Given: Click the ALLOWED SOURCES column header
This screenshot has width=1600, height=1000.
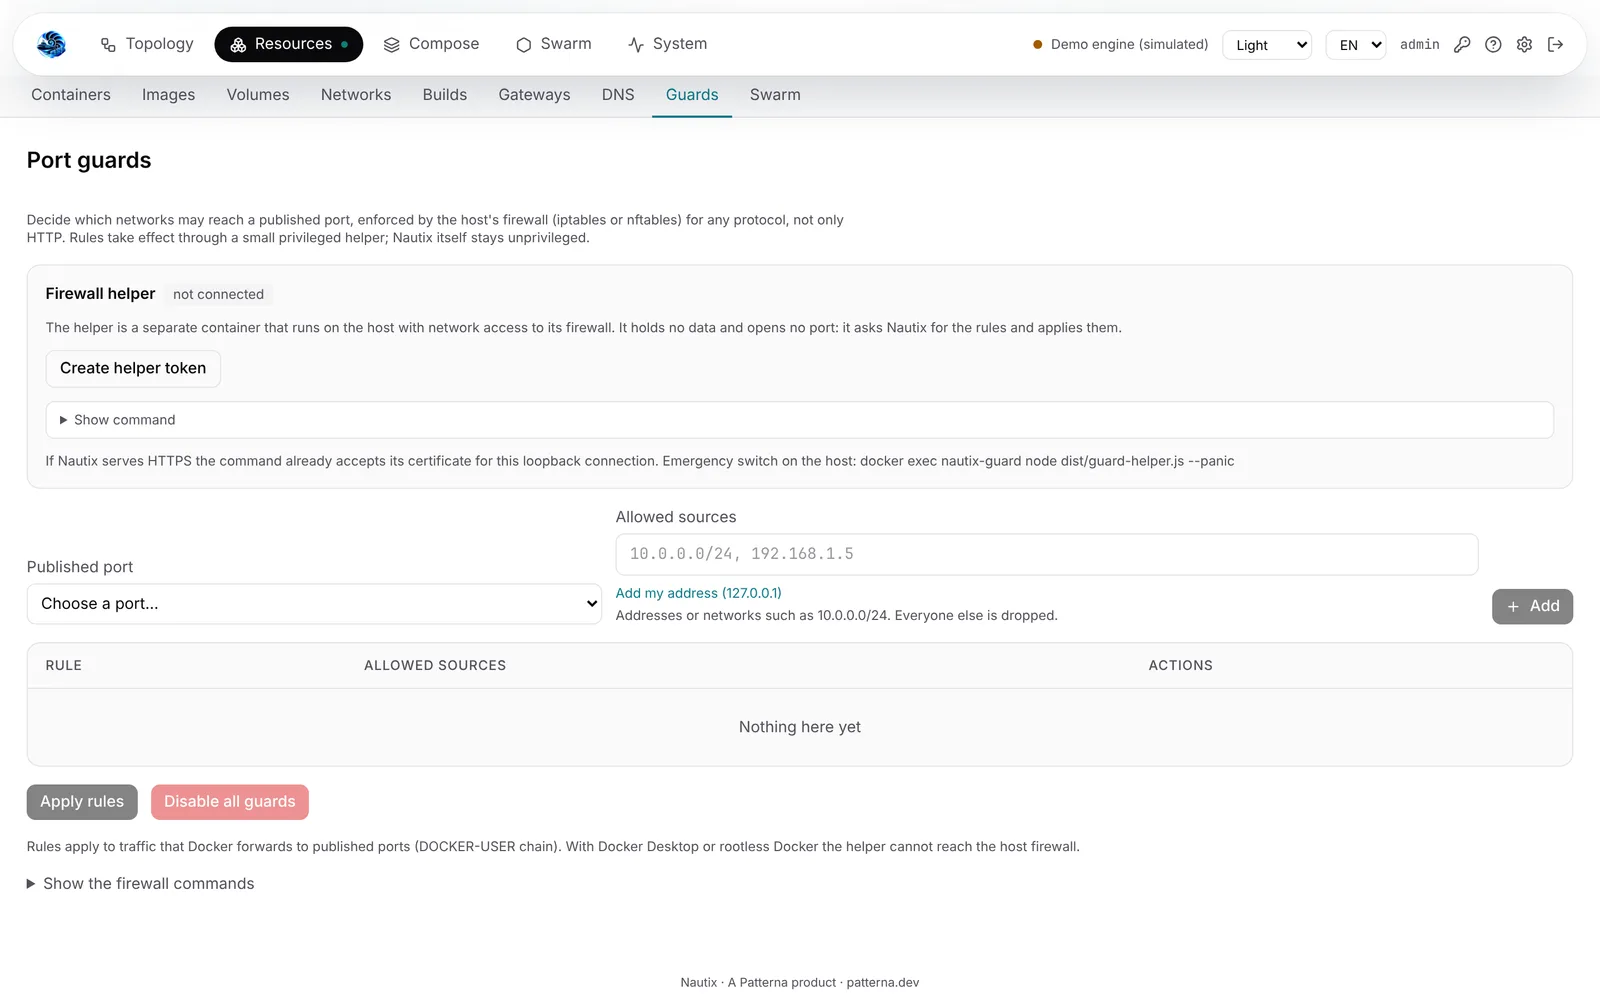Looking at the screenshot, I should tap(435, 665).
